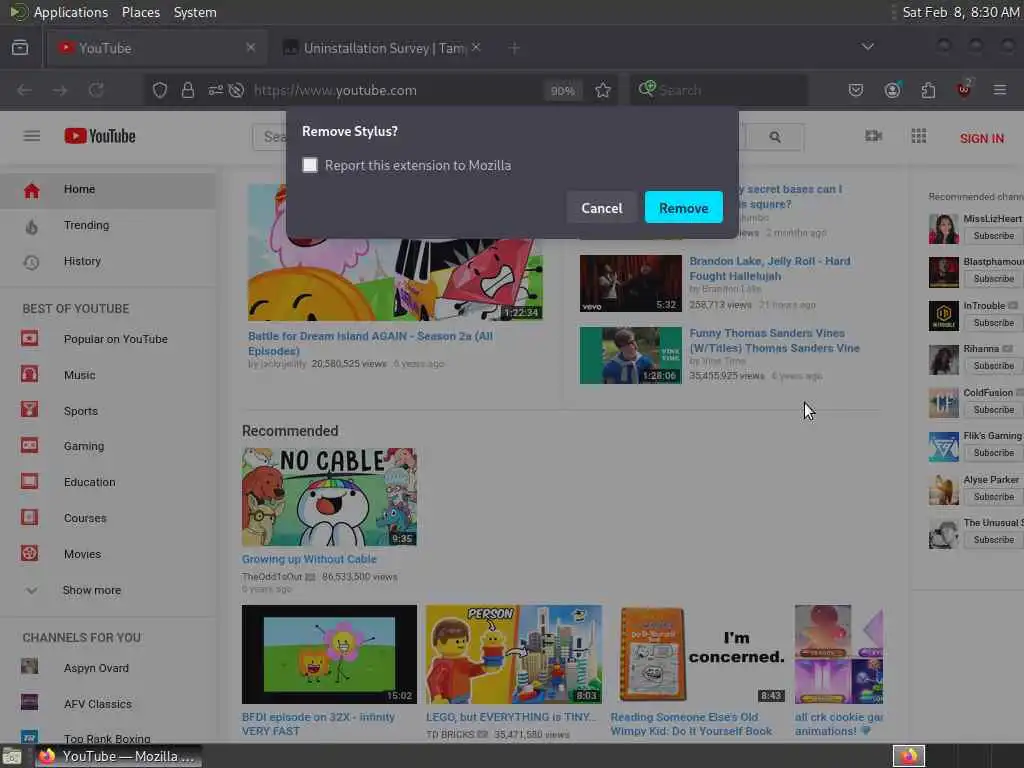This screenshot has height=768, width=1024.
Task: Click the YouTube — Mozilla taskbar window button
Action: (x=118, y=756)
